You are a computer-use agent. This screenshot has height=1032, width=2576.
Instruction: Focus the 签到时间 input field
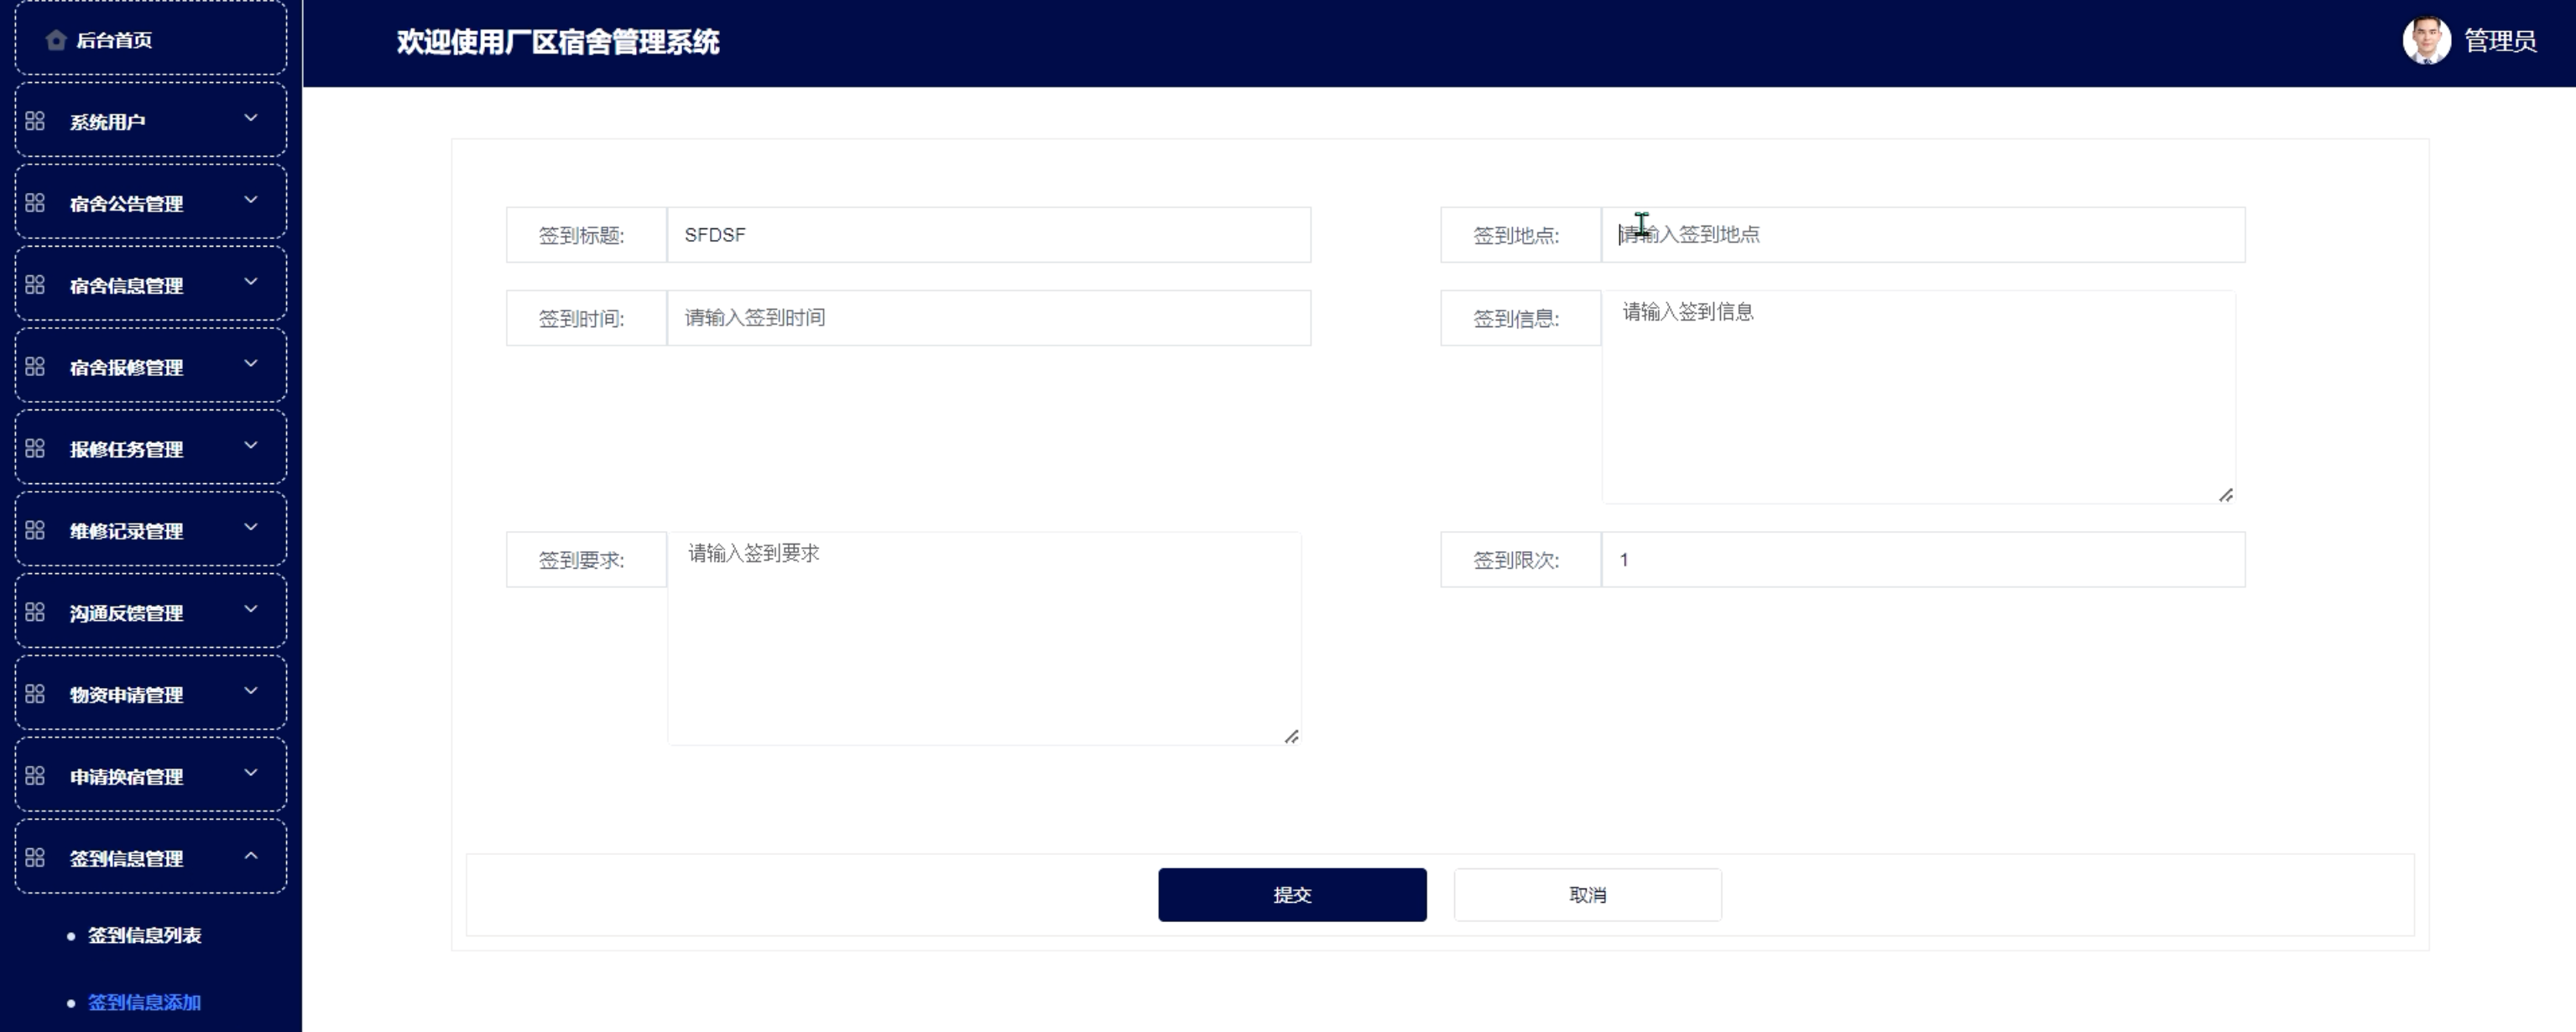988,318
